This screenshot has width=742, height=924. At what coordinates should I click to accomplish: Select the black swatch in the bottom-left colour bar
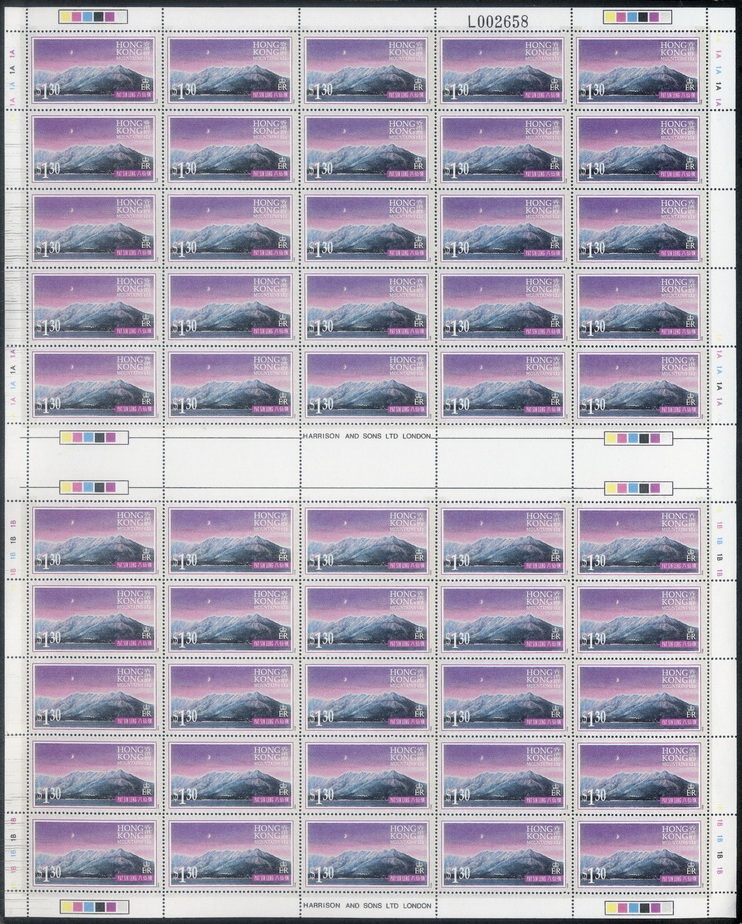point(99,907)
